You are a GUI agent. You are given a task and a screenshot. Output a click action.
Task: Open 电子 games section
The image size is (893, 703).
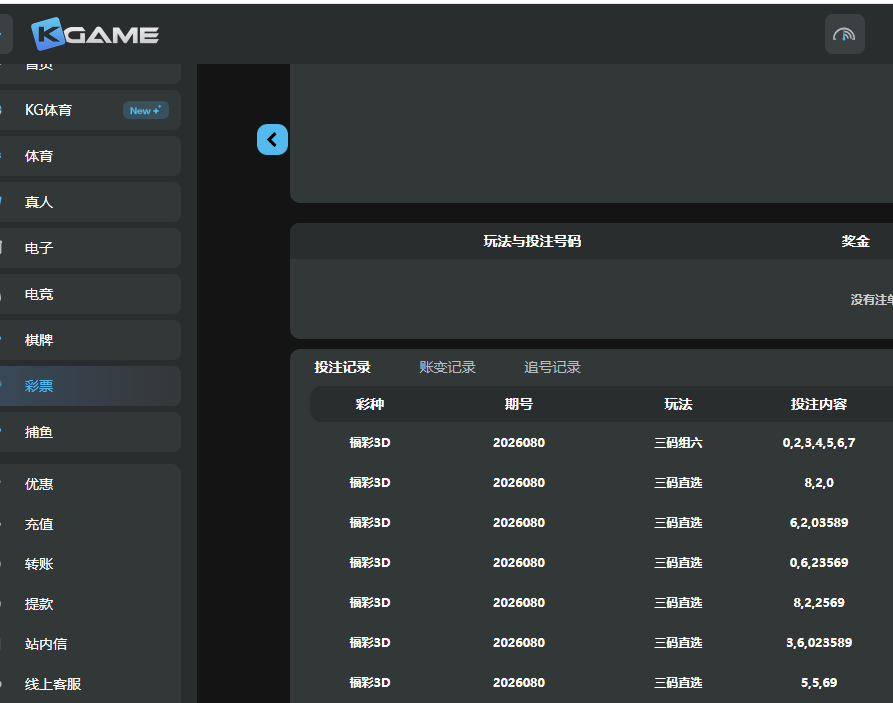tap(39, 248)
